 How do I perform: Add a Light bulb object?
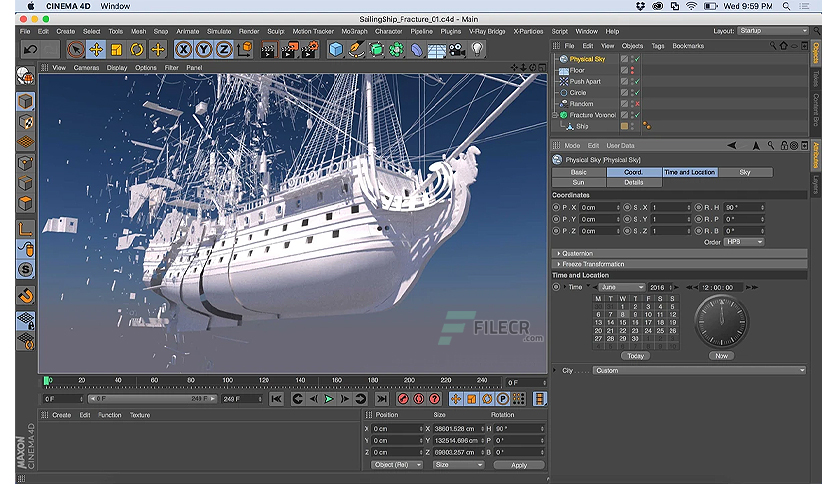477,50
